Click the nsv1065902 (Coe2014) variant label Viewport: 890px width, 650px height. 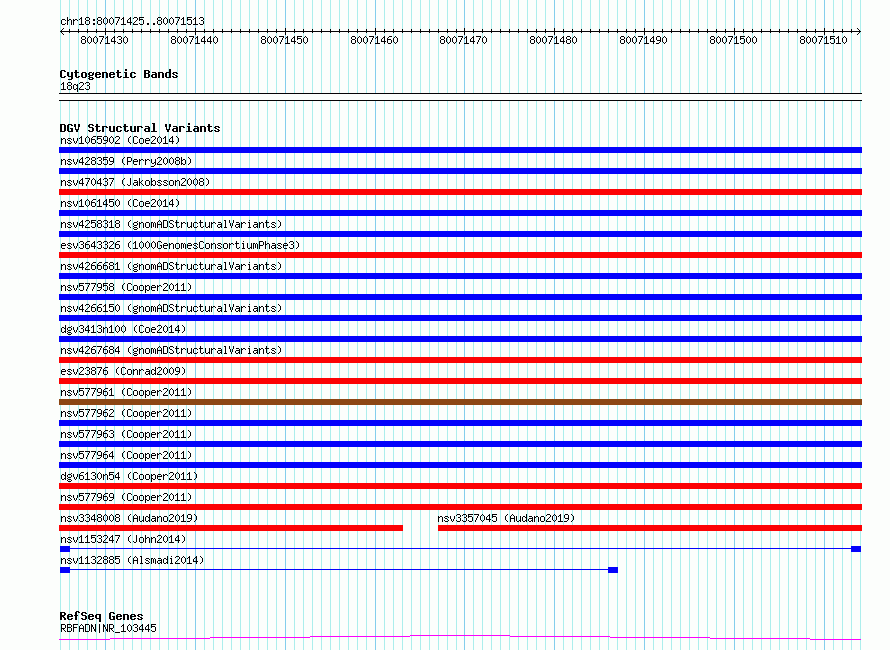120,140
